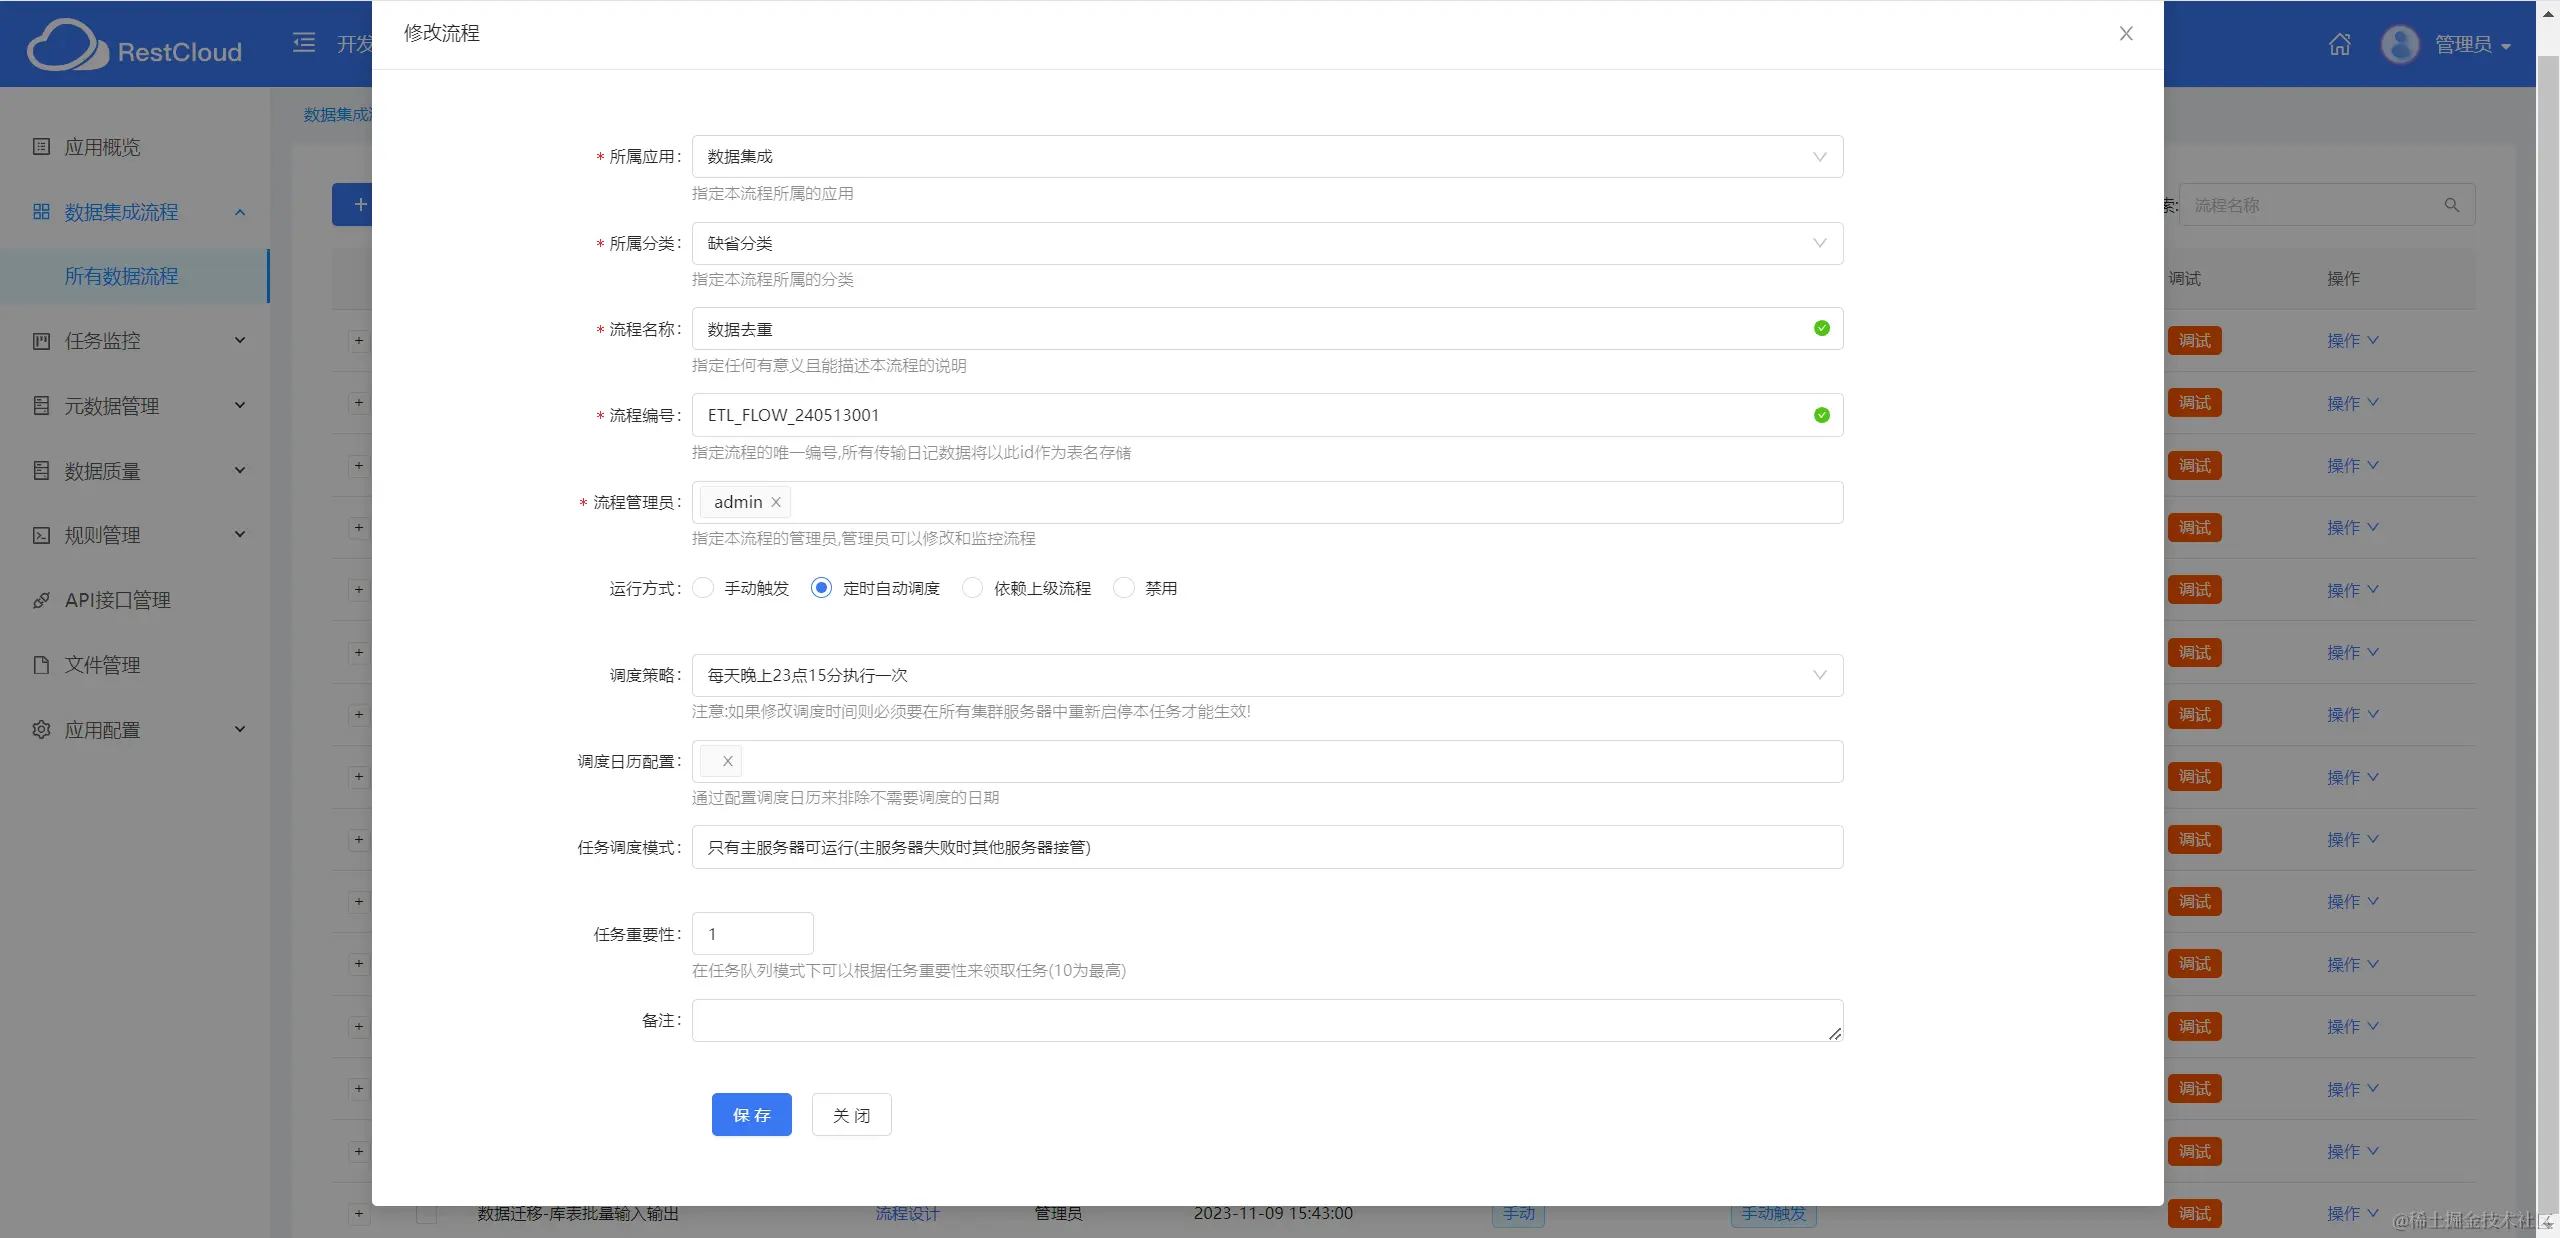Screen dimensions: 2560x1238
Task: Open the 所属应用 dropdown
Action: [1818, 157]
